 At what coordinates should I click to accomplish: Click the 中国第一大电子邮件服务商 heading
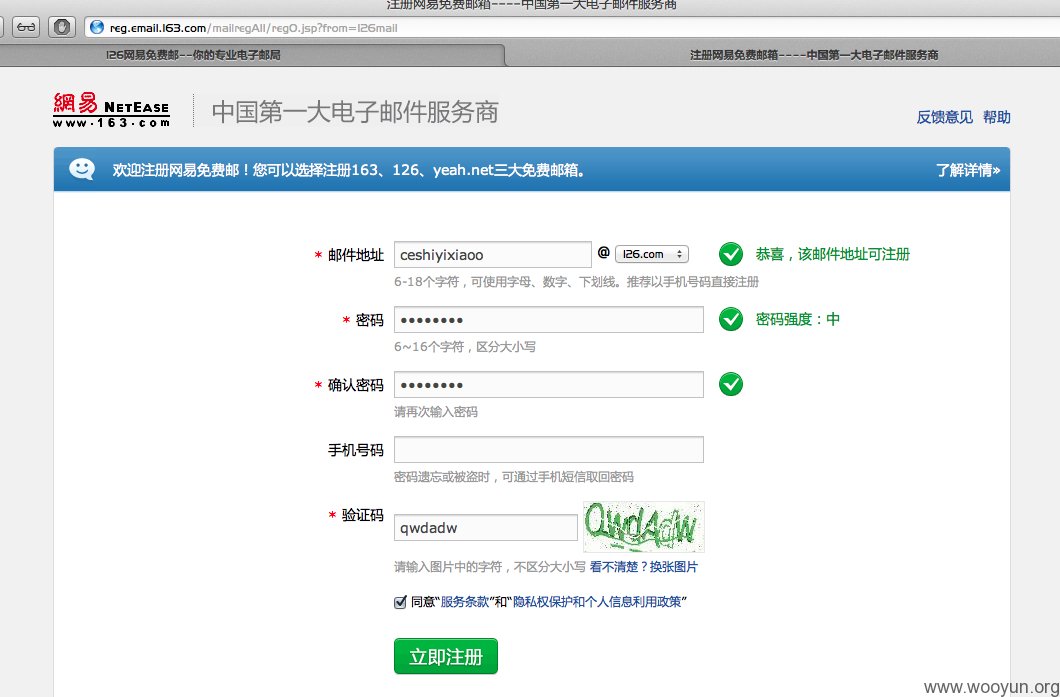pos(356,112)
